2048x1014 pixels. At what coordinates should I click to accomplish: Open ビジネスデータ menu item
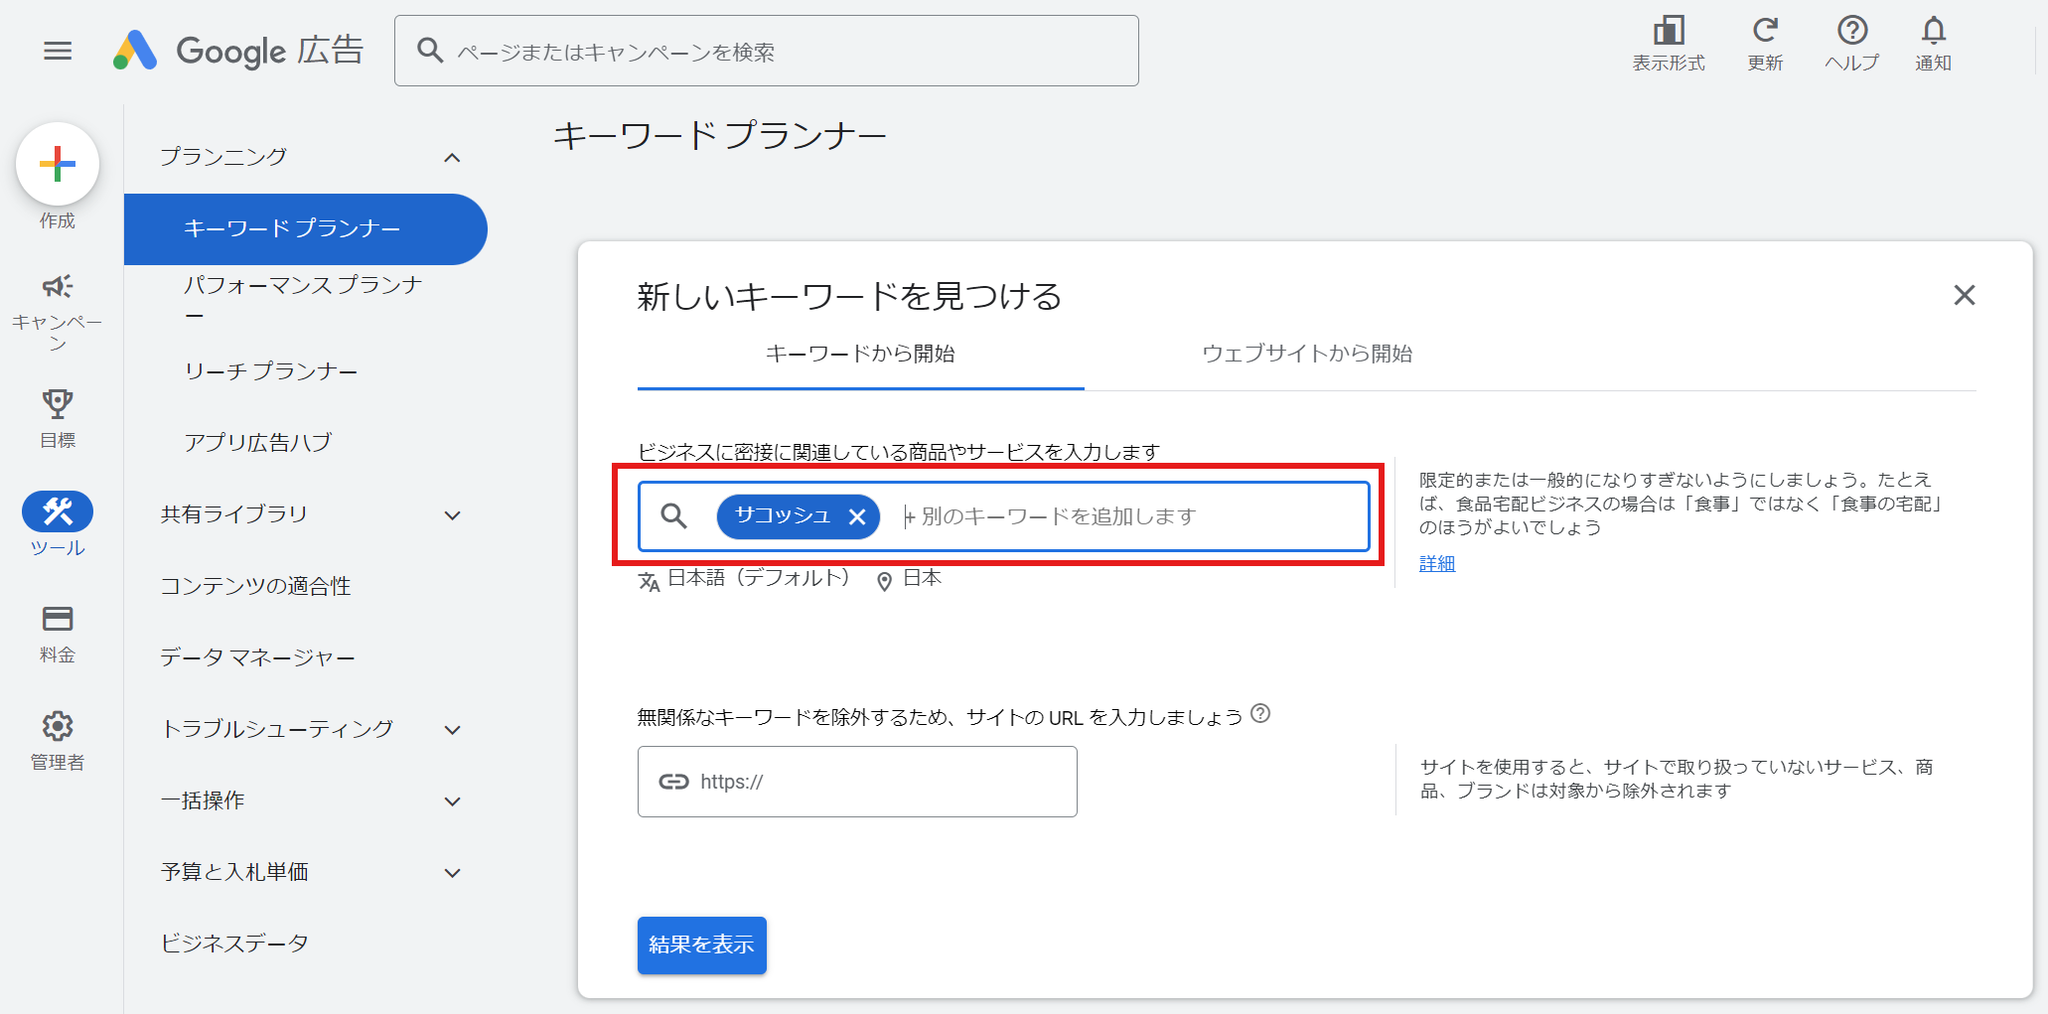pos(235,943)
